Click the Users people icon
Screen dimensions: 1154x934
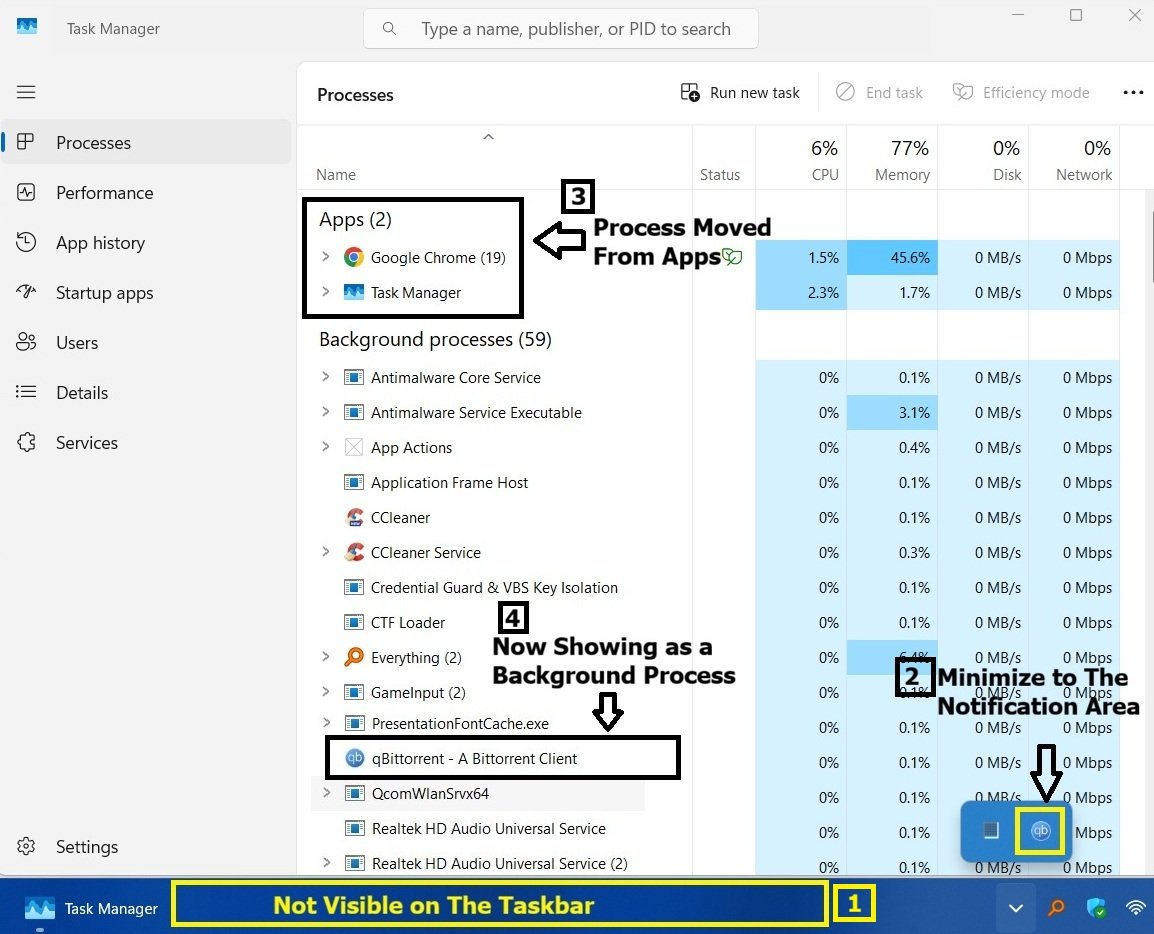pos(26,342)
